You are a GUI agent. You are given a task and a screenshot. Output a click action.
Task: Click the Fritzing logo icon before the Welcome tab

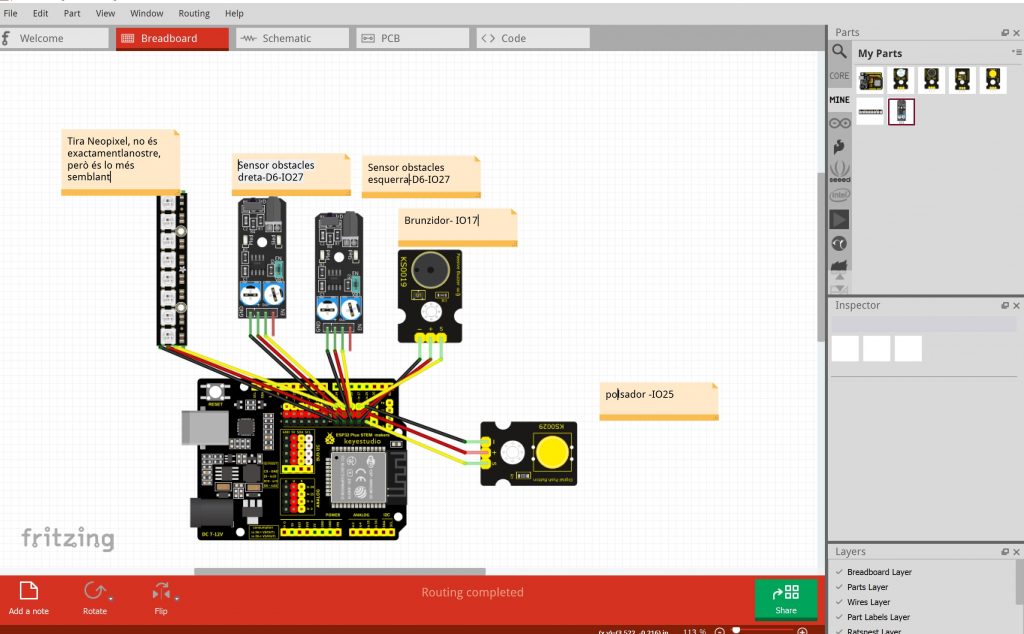[x=7, y=37]
